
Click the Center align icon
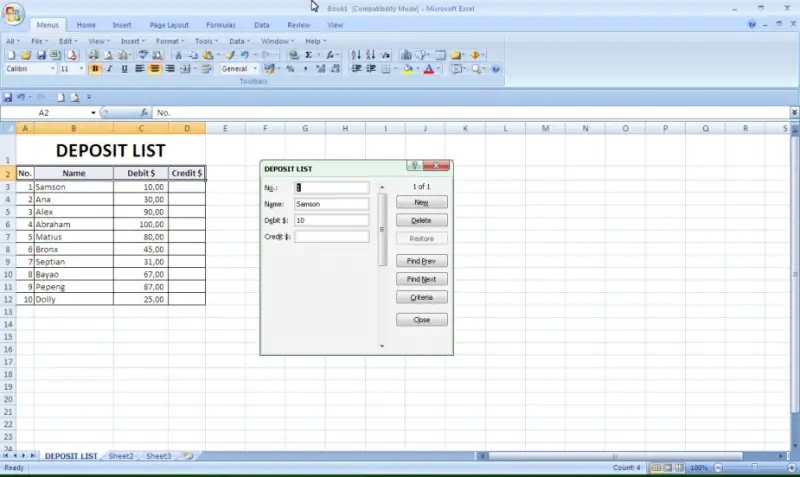(x=155, y=69)
